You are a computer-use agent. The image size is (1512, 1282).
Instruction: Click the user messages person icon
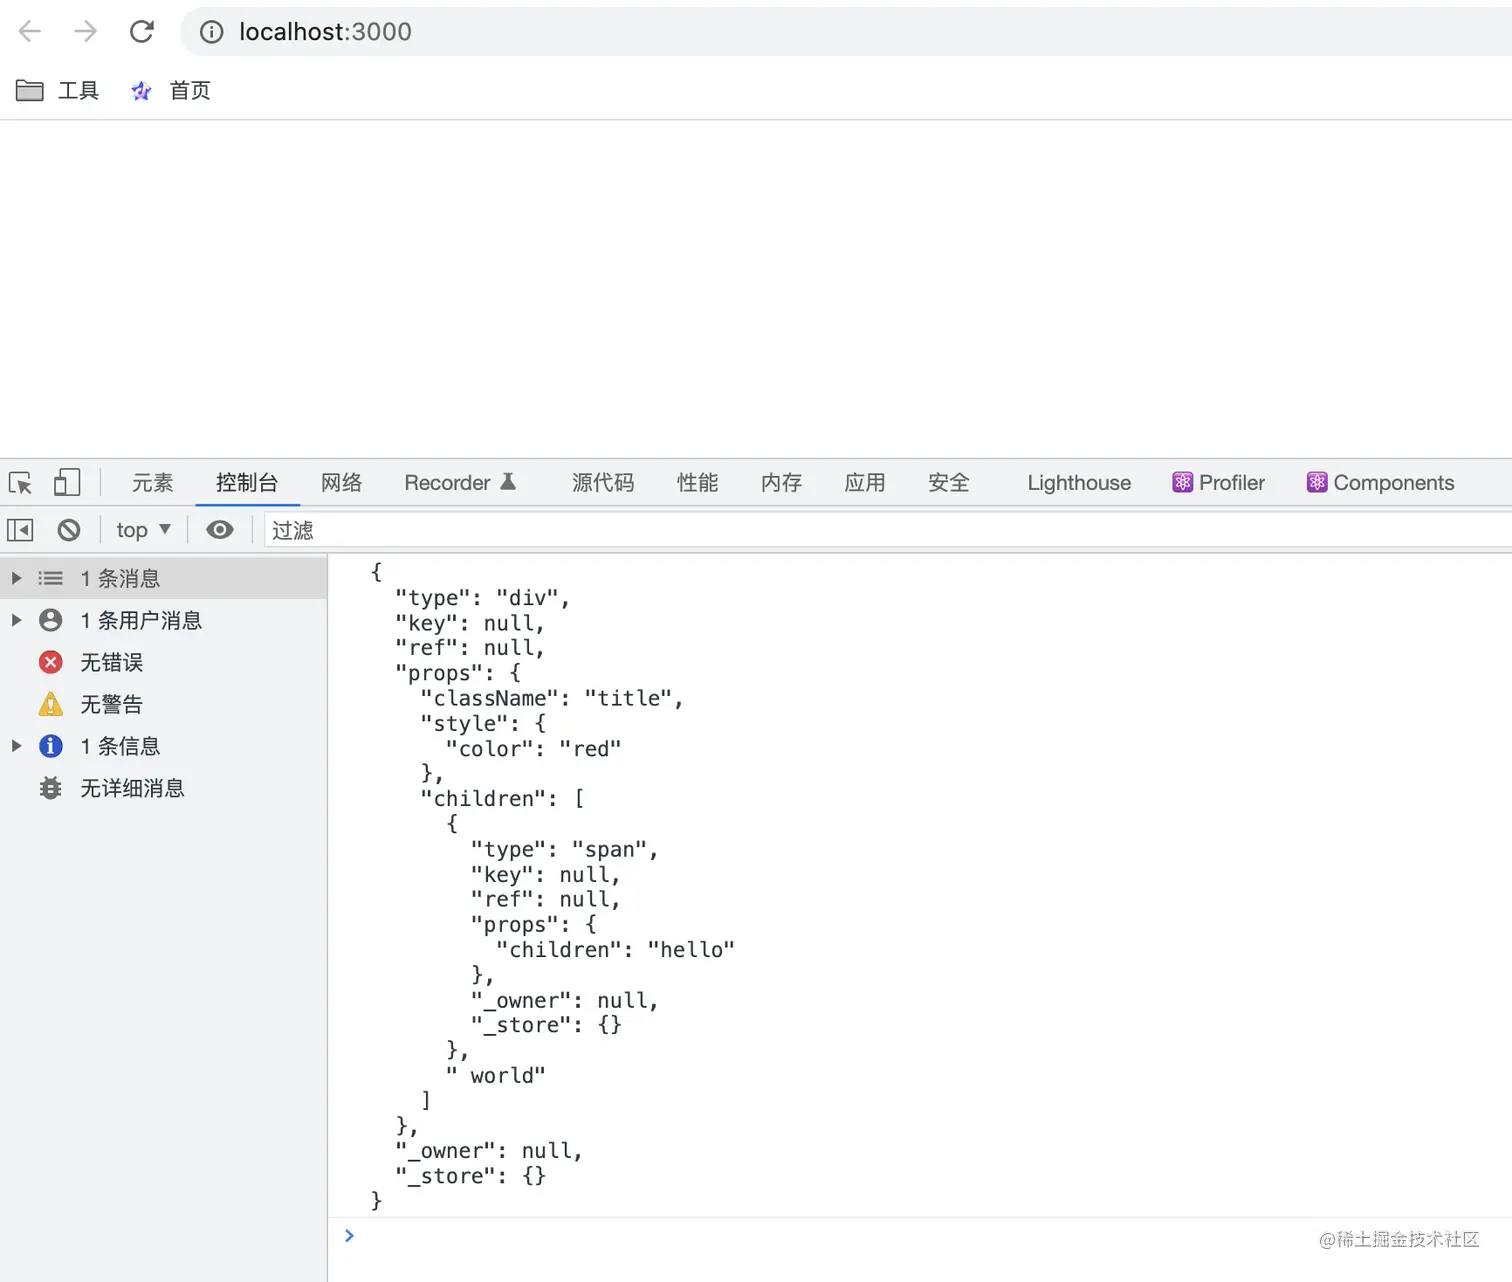50,620
